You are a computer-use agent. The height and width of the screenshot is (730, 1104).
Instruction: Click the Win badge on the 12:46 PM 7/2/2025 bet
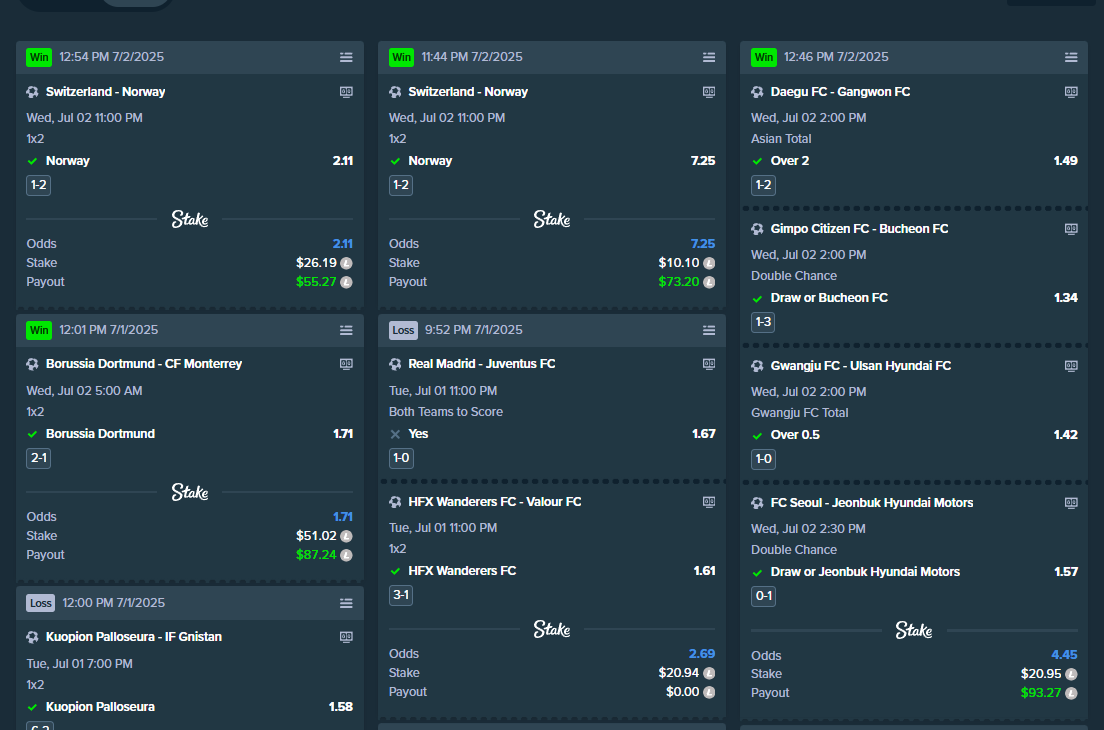coord(764,57)
